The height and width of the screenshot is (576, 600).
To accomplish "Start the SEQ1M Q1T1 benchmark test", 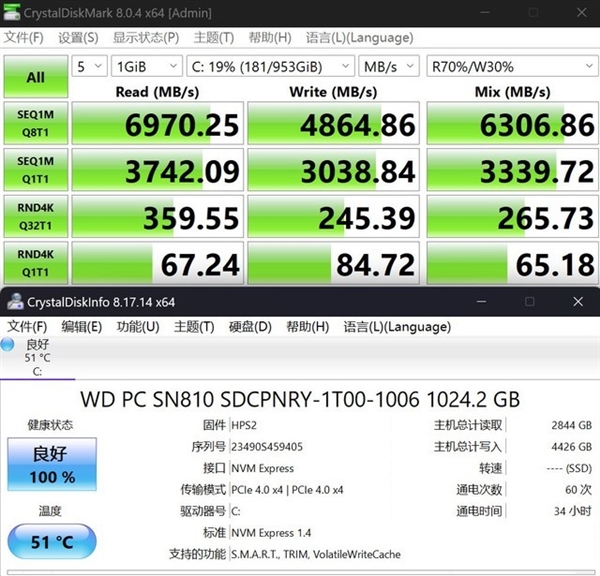I will [35, 168].
